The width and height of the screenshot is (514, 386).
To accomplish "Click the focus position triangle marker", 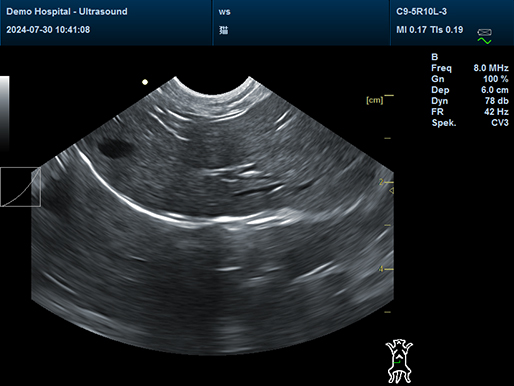I will 392,191.
